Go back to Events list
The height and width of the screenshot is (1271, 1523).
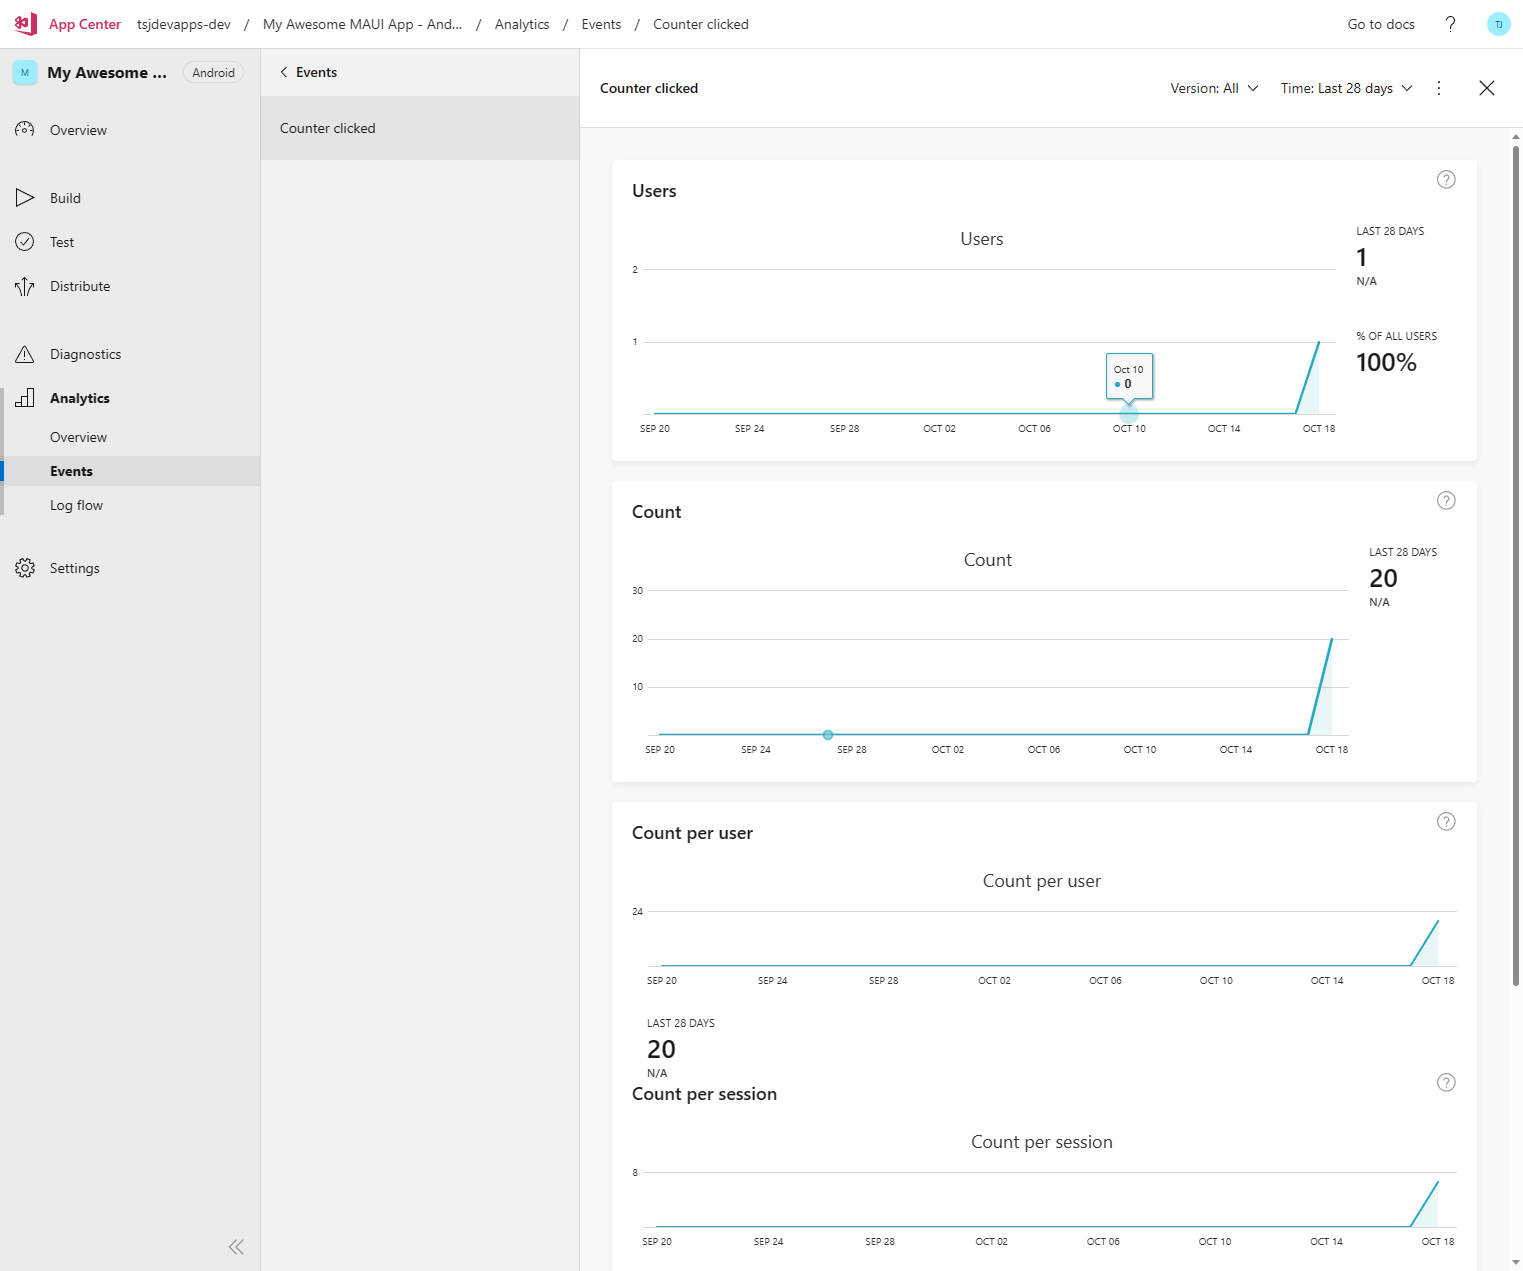[x=308, y=72]
